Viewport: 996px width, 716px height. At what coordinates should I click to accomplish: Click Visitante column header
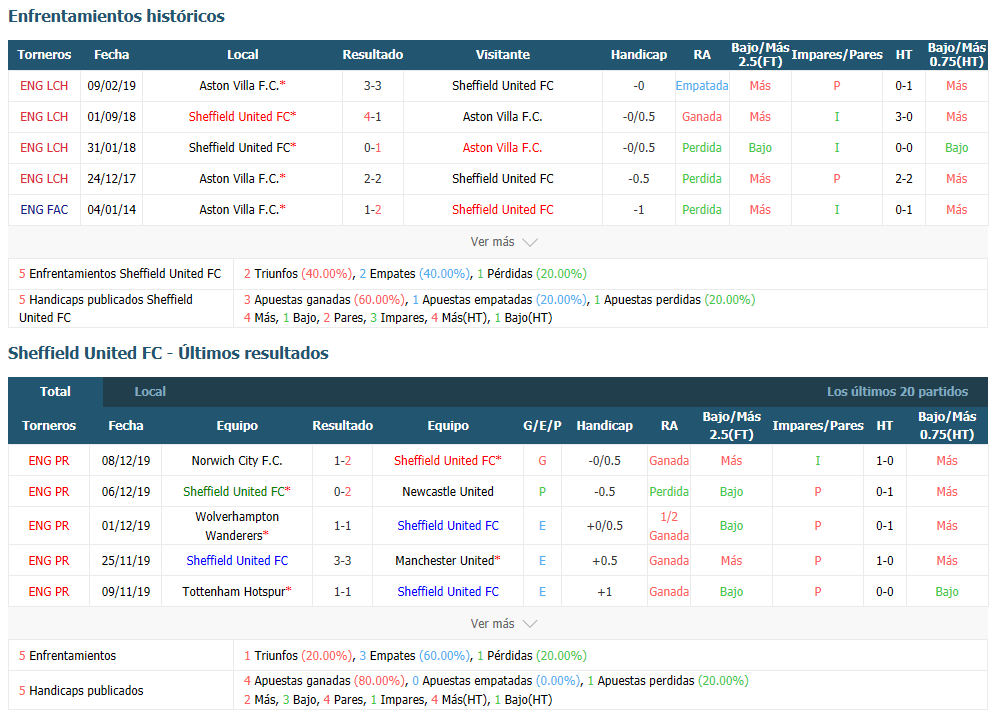click(x=502, y=55)
